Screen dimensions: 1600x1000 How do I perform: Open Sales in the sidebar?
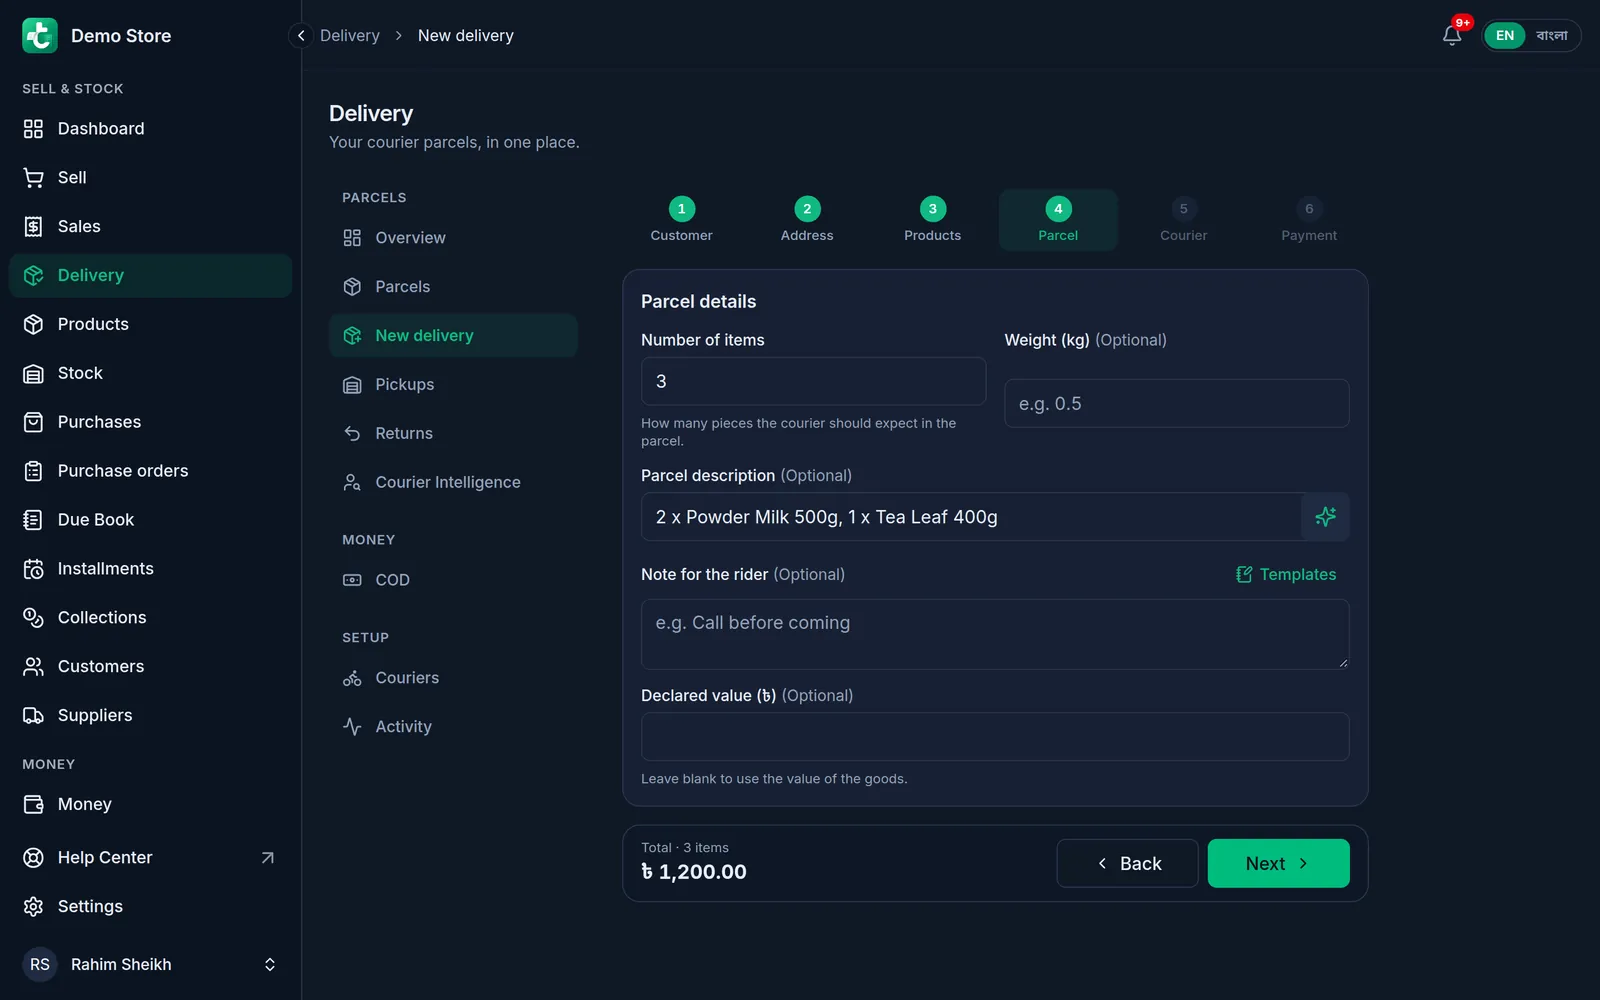150,226
